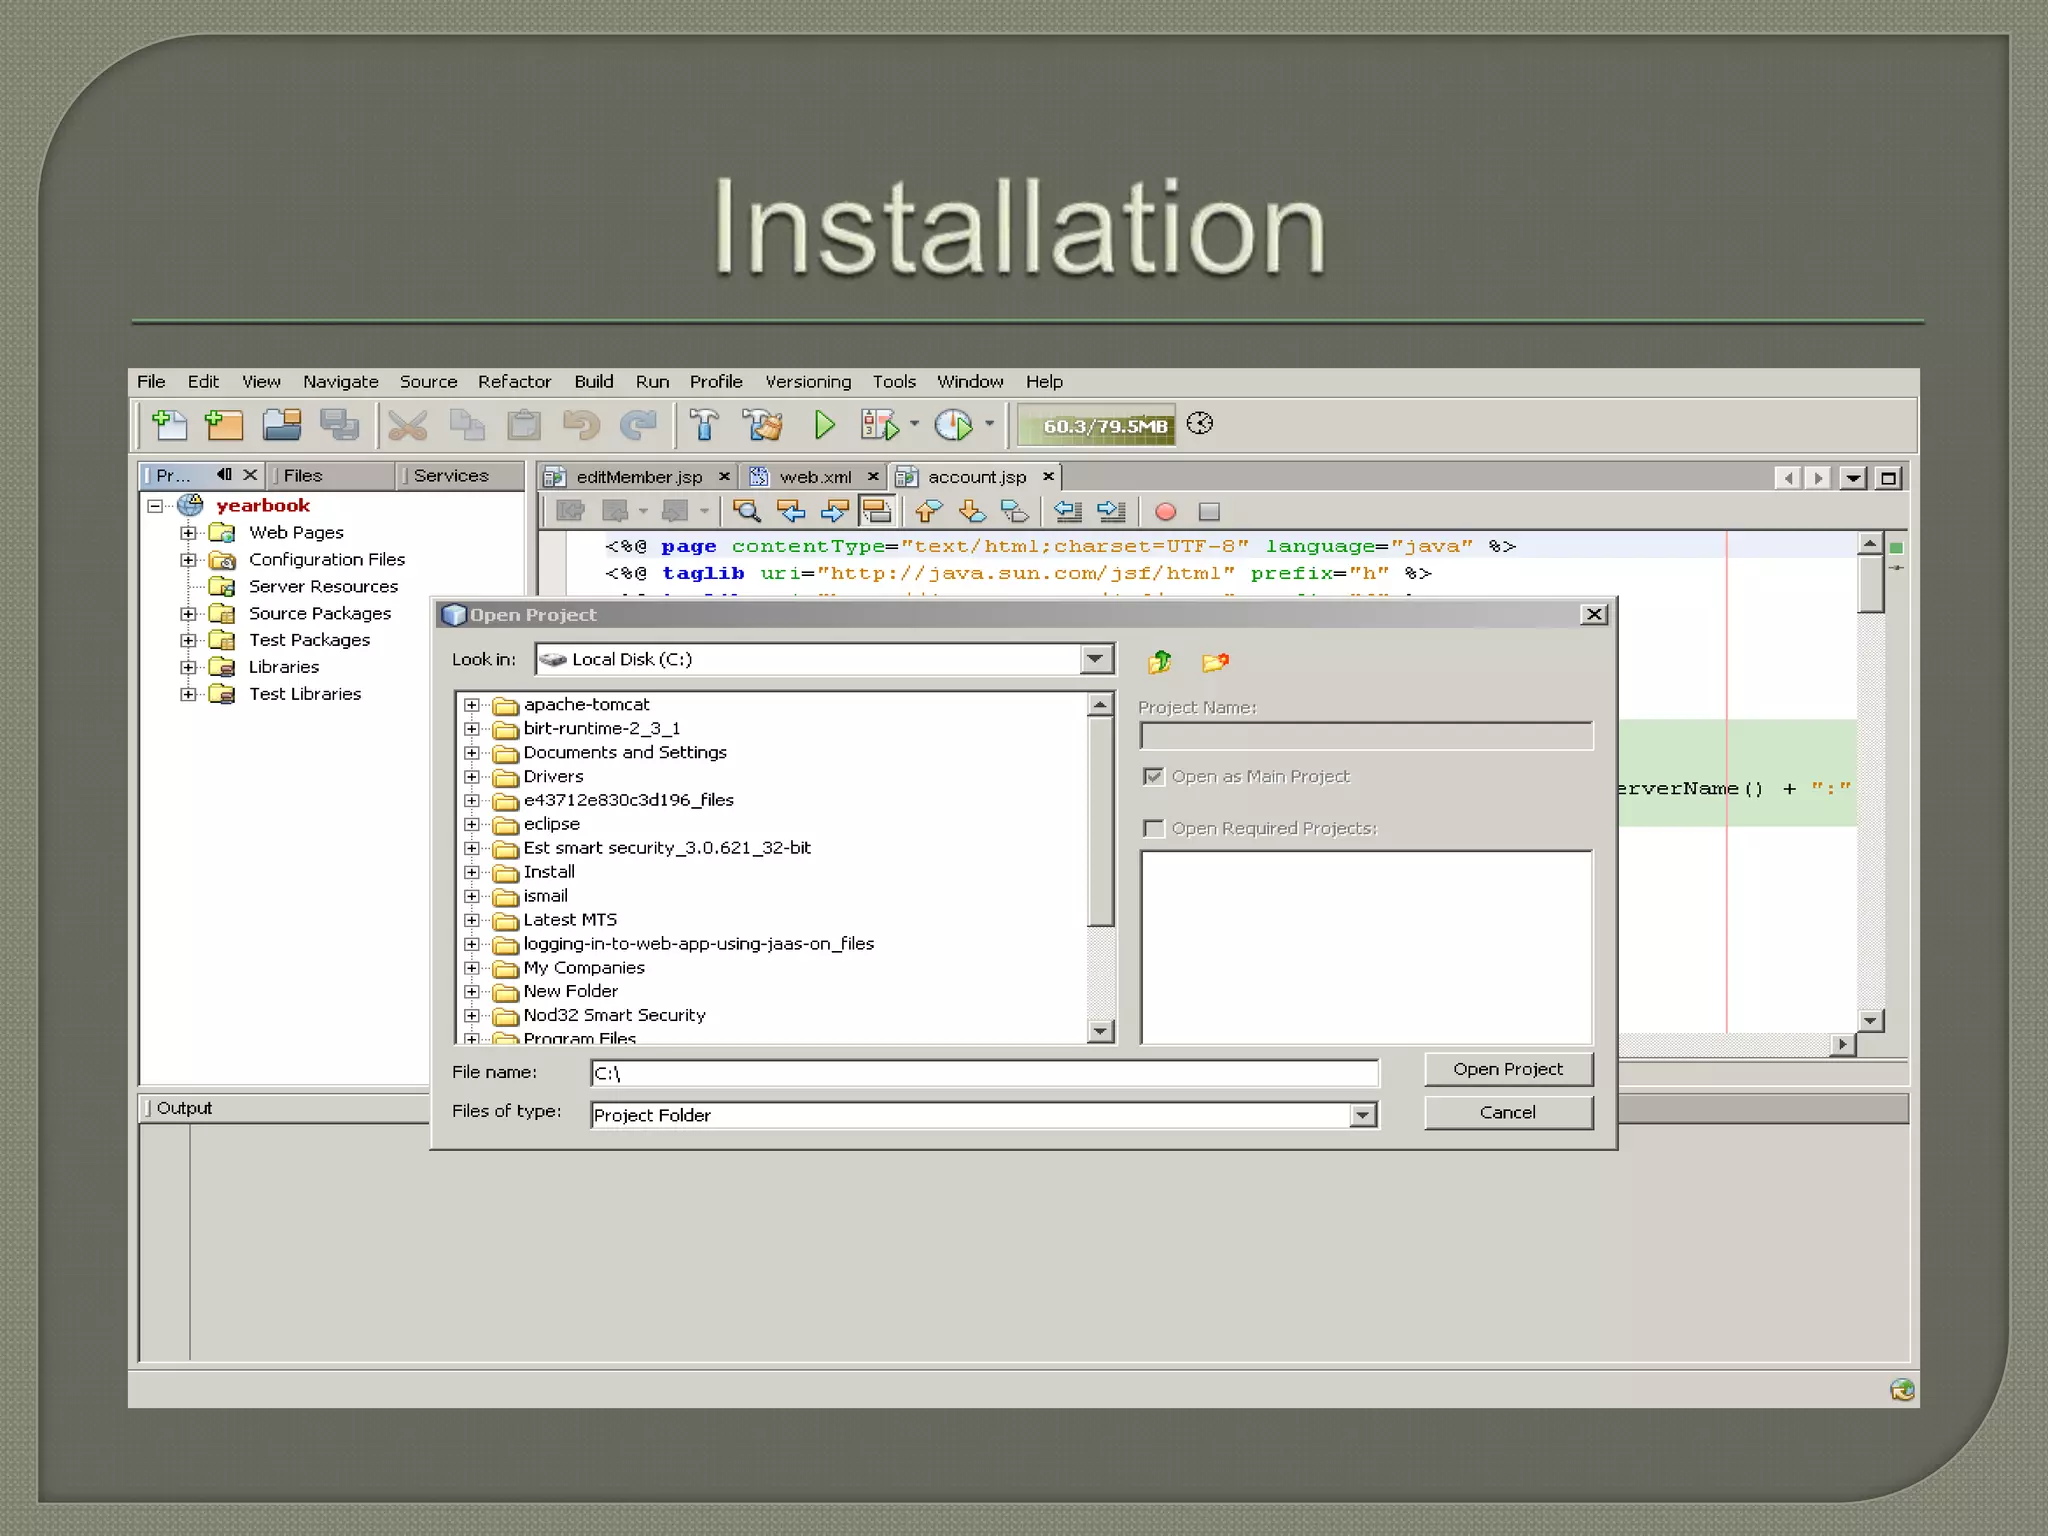The width and height of the screenshot is (2048, 1536).
Task: Open the Refactor menu
Action: [514, 382]
